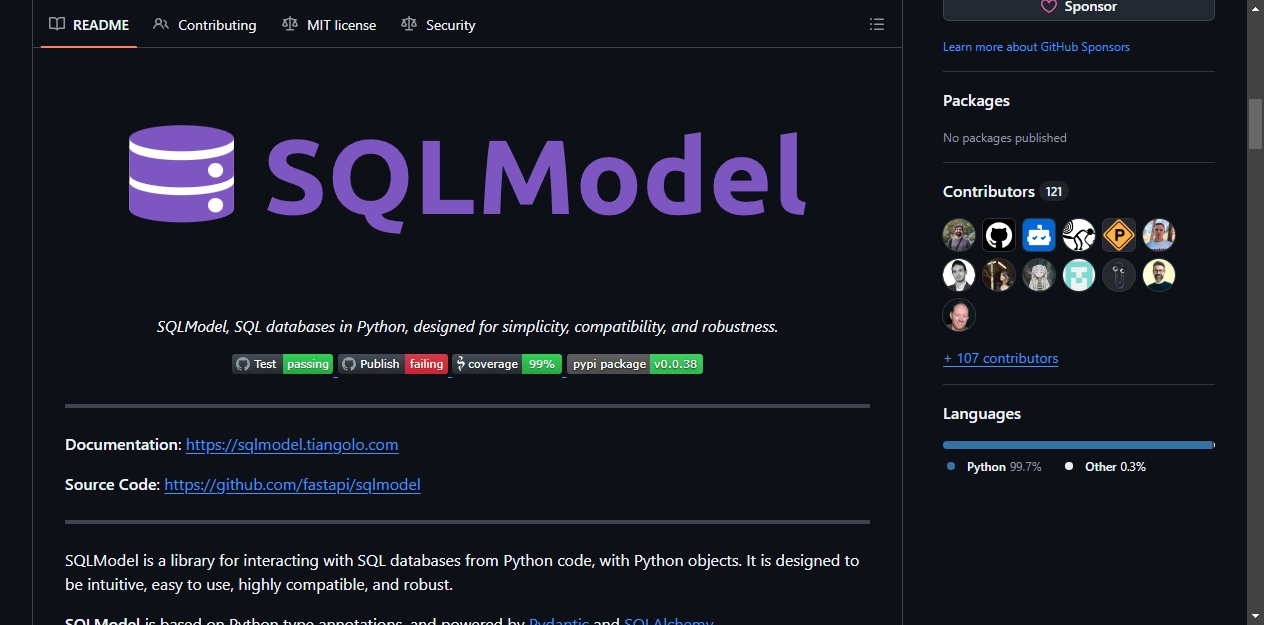Screen dimensions: 1264x625
Task: Open contributor avatar of bearded man outdoors
Action: pyautogui.click(x=959, y=235)
